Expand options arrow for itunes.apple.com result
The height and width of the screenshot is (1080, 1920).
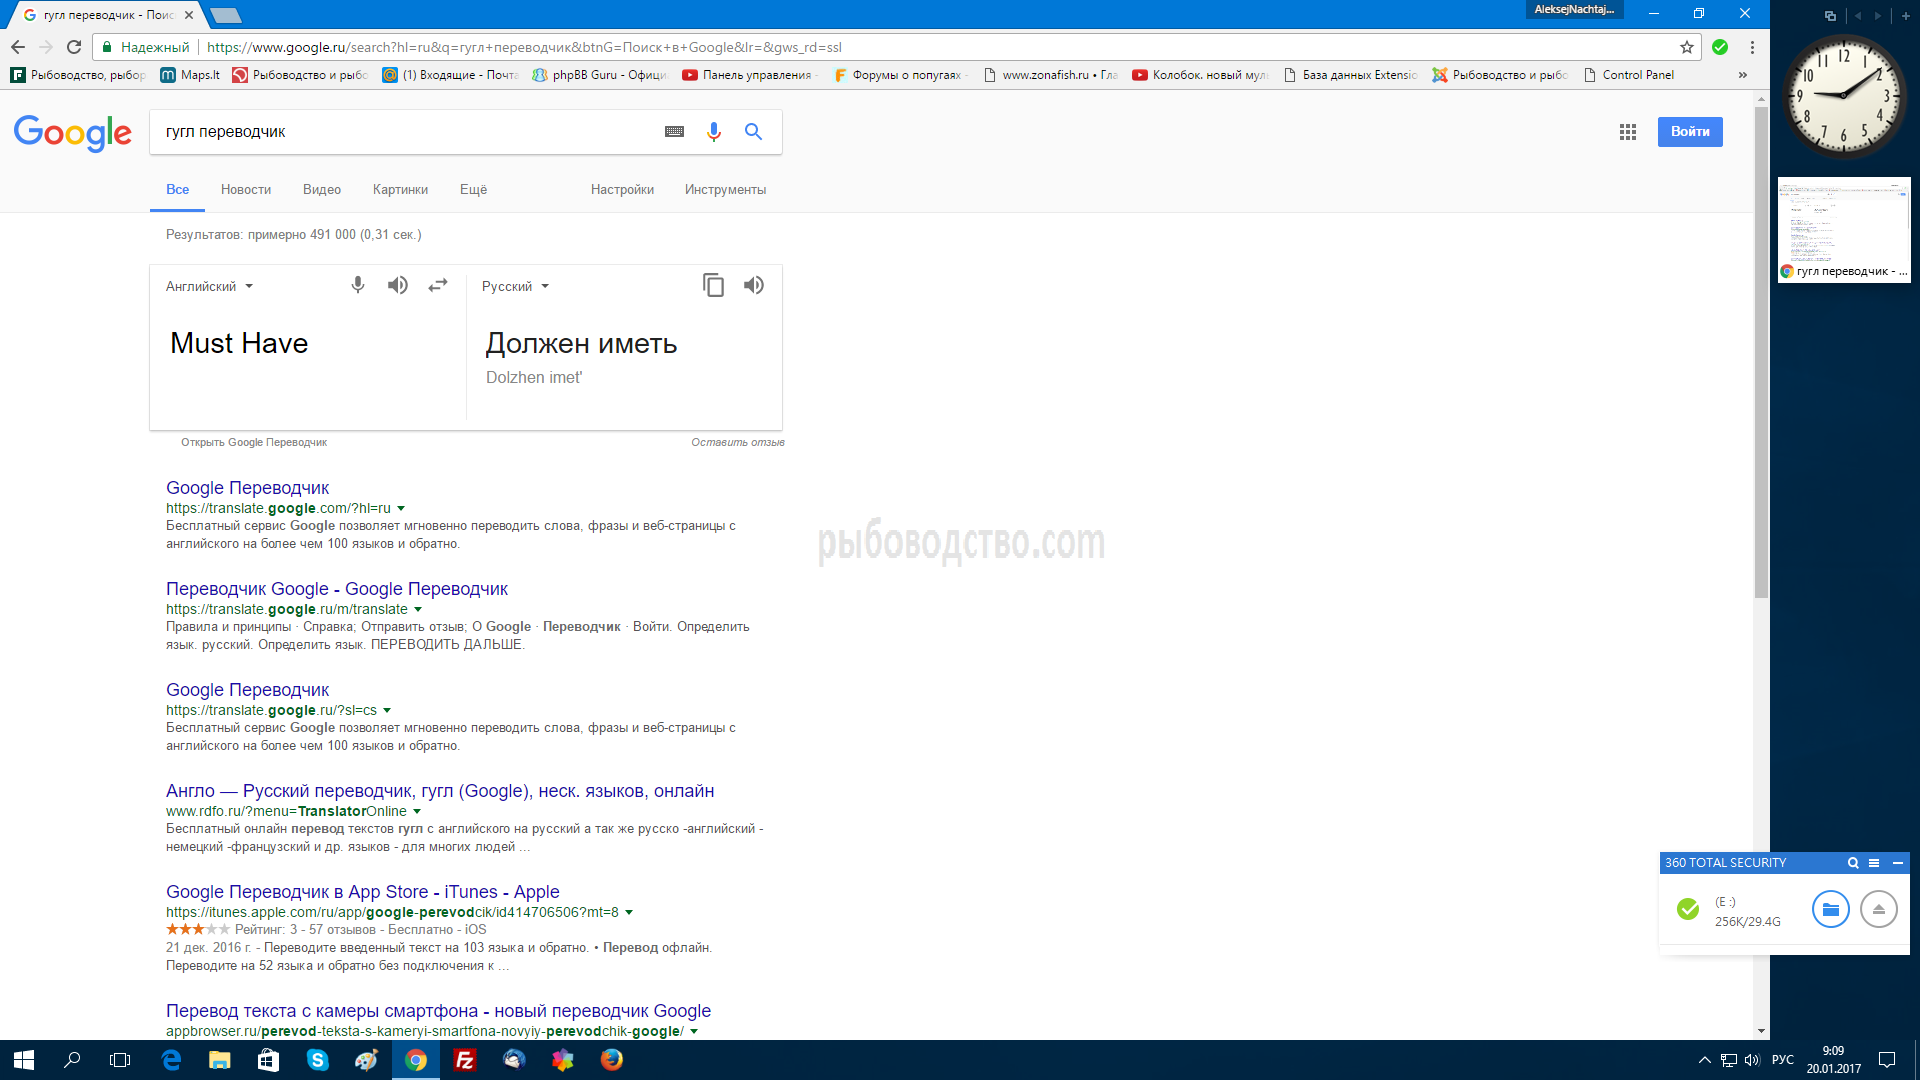coord(629,912)
